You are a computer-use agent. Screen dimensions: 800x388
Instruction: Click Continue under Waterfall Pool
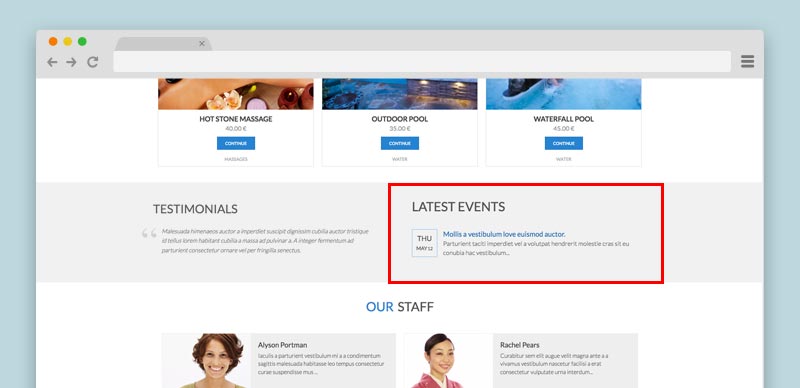point(563,143)
